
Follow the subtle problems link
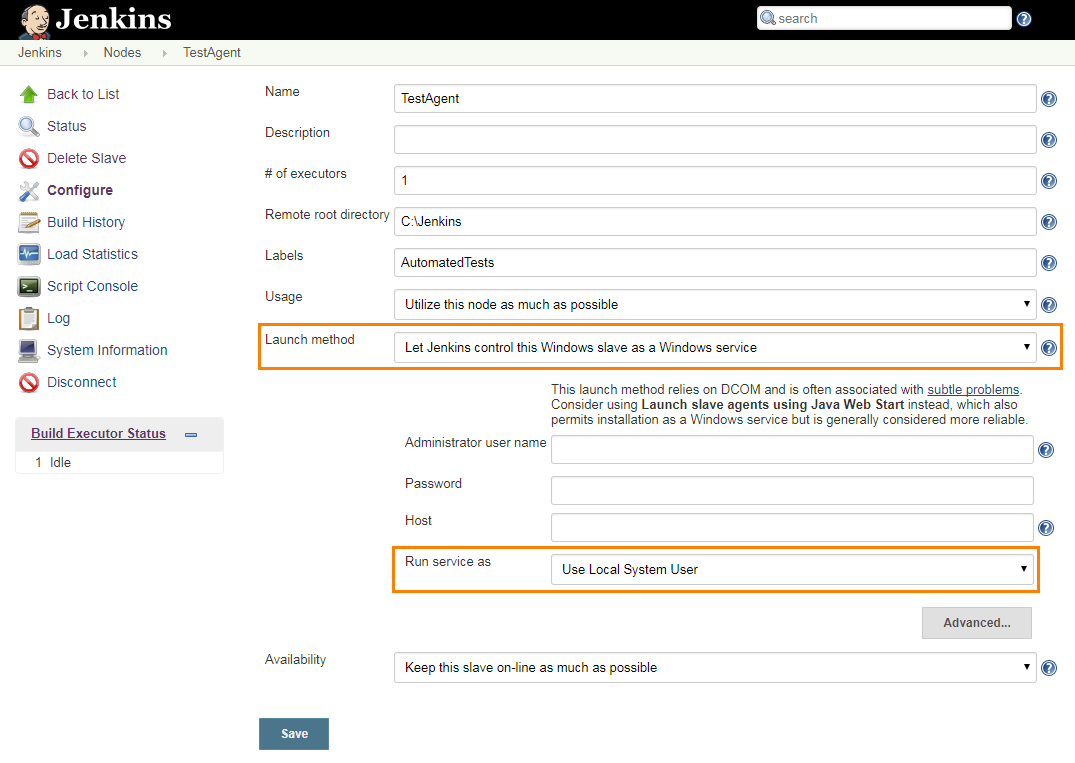point(973,390)
